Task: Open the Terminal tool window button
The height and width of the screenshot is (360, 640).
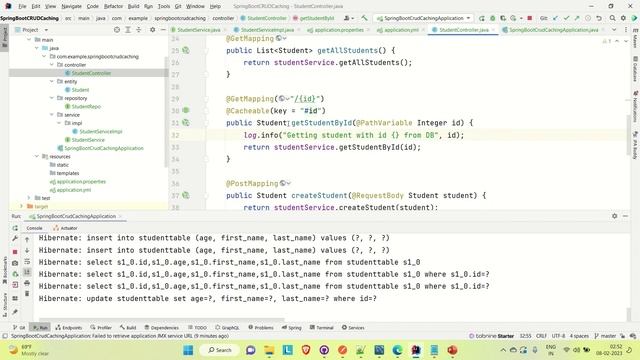Action: (x=322, y=327)
